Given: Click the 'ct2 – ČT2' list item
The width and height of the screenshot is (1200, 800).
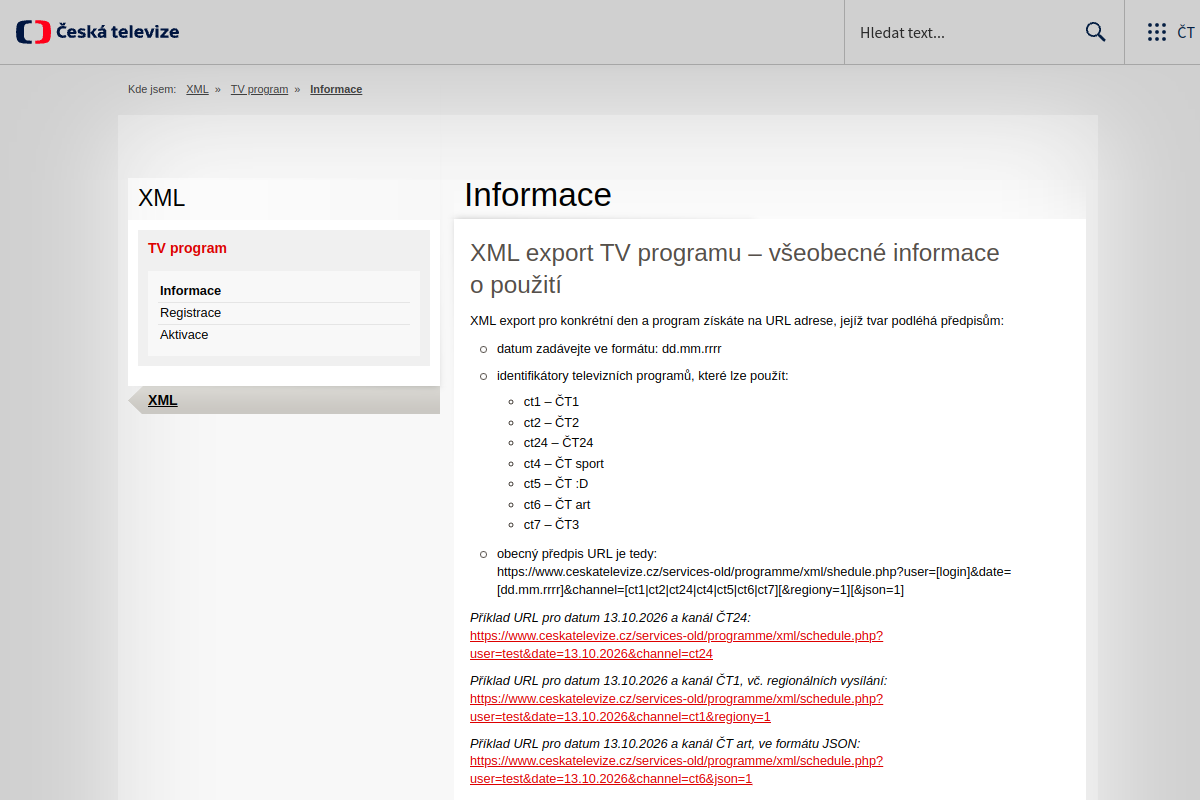Looking at the screenshot, I should tap(551, 423).
